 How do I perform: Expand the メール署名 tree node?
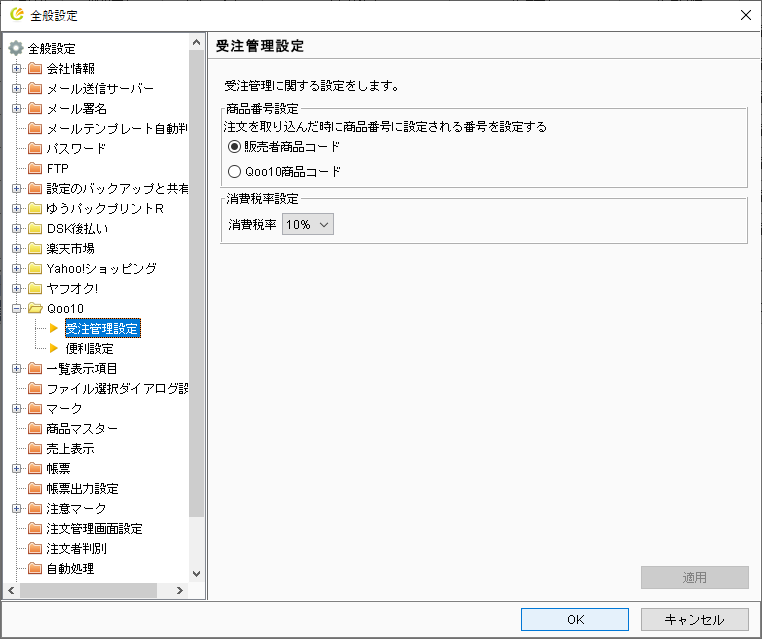(17, 108)
